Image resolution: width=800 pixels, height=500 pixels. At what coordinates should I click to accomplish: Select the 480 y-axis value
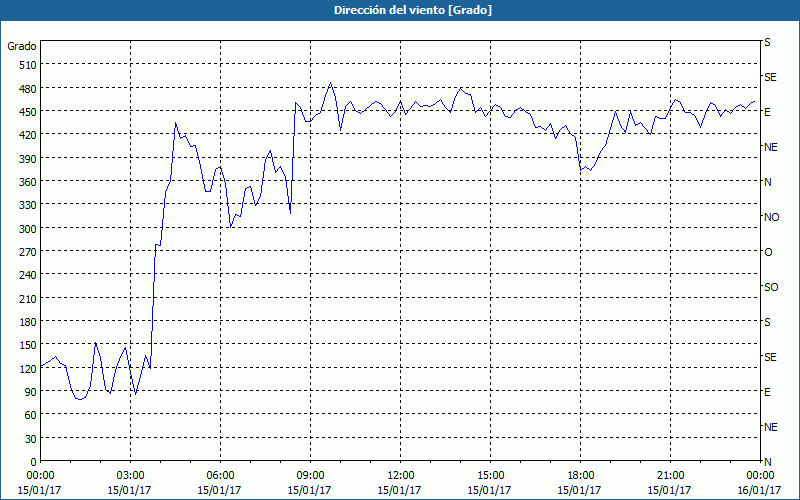(28, 88)
